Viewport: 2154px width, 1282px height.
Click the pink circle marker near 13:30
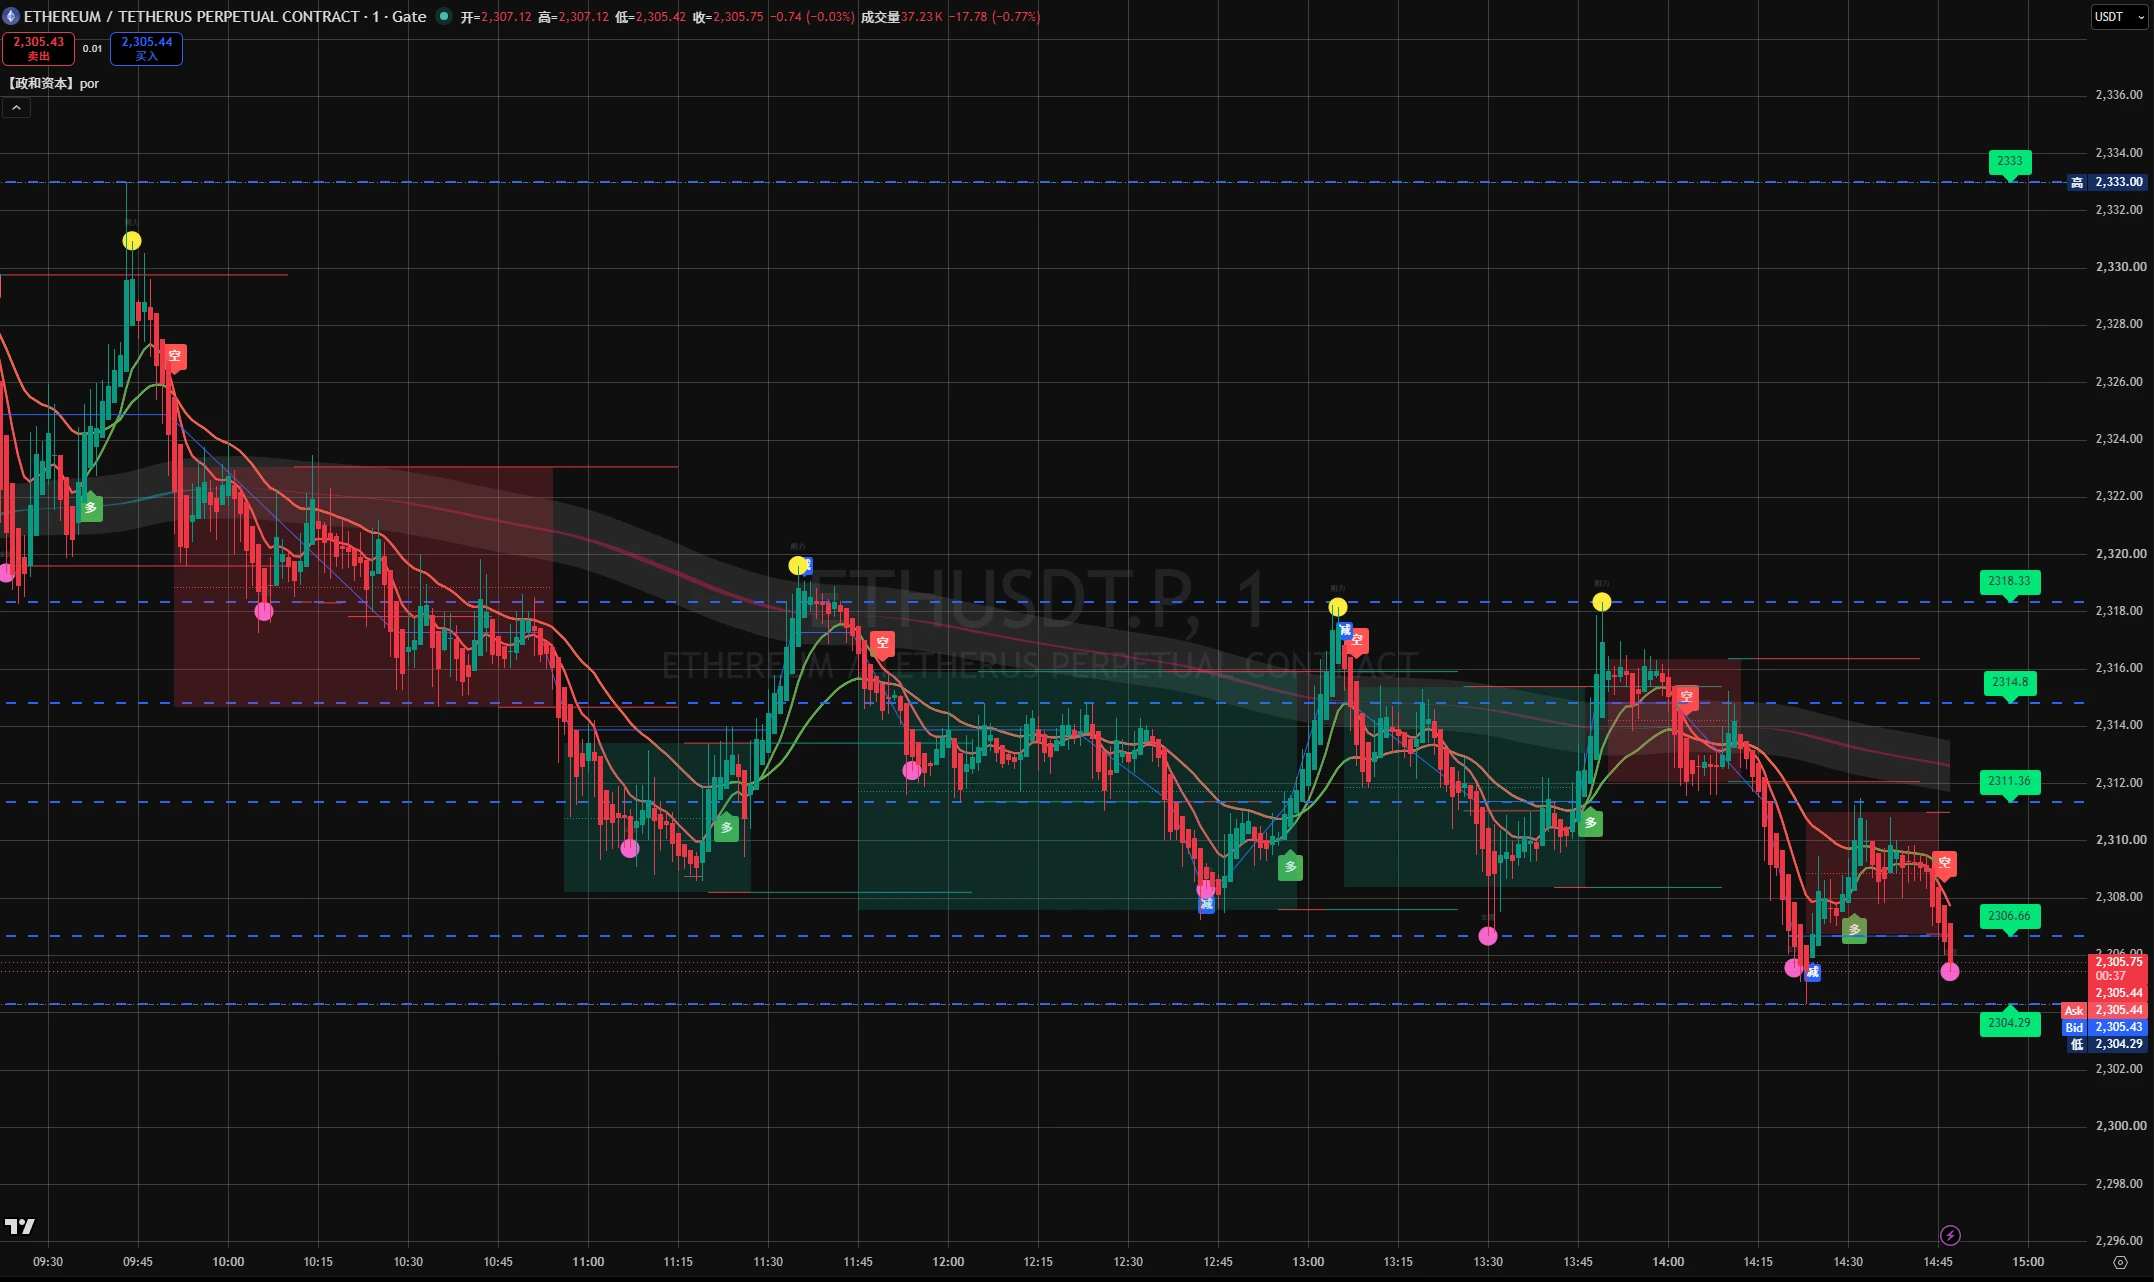pos(1488,936)
